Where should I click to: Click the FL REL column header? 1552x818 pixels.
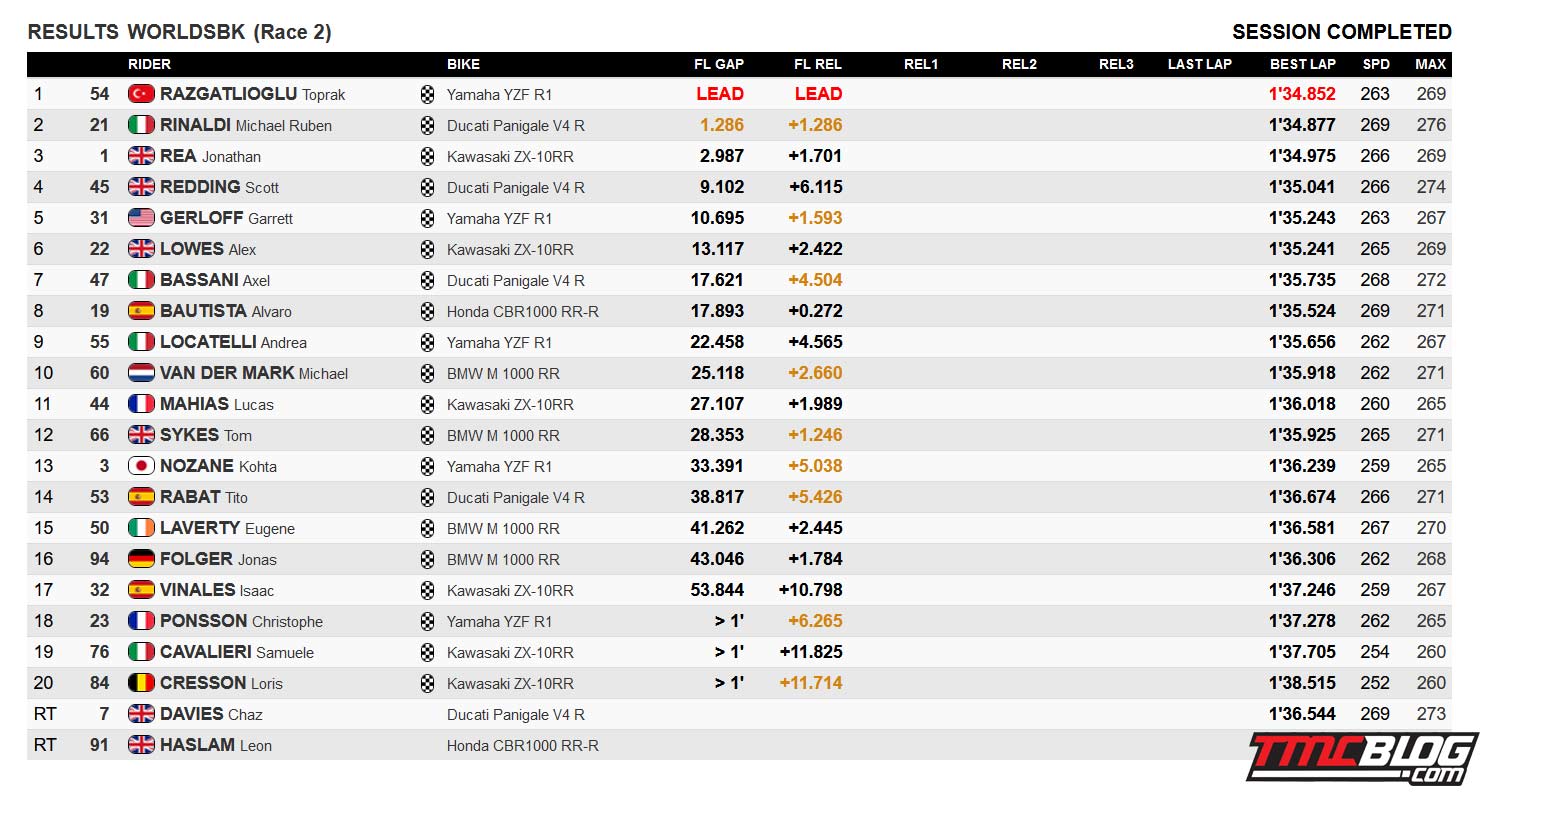click(x=818, y=64)
